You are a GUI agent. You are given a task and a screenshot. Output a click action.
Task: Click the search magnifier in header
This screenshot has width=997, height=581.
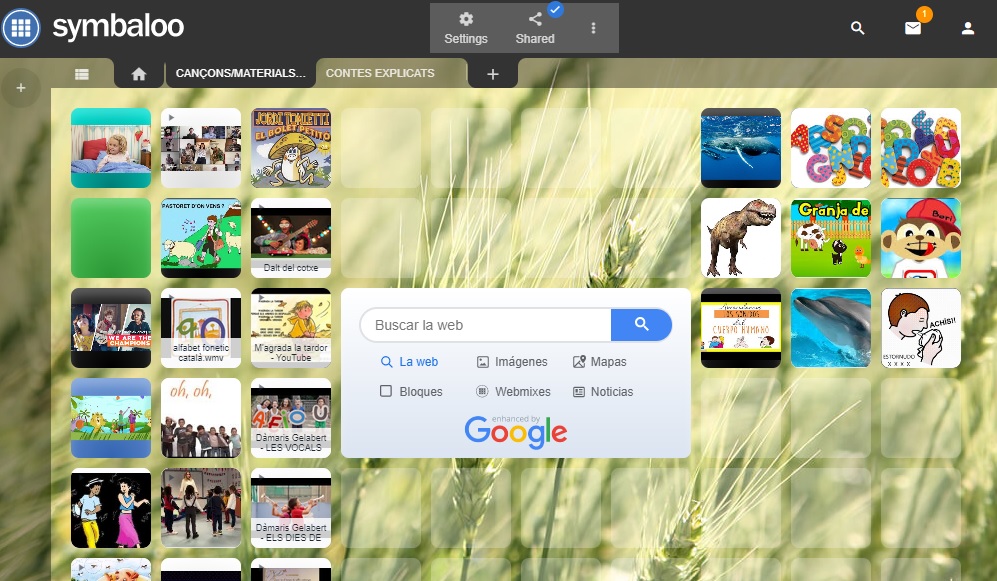(857, 28)
